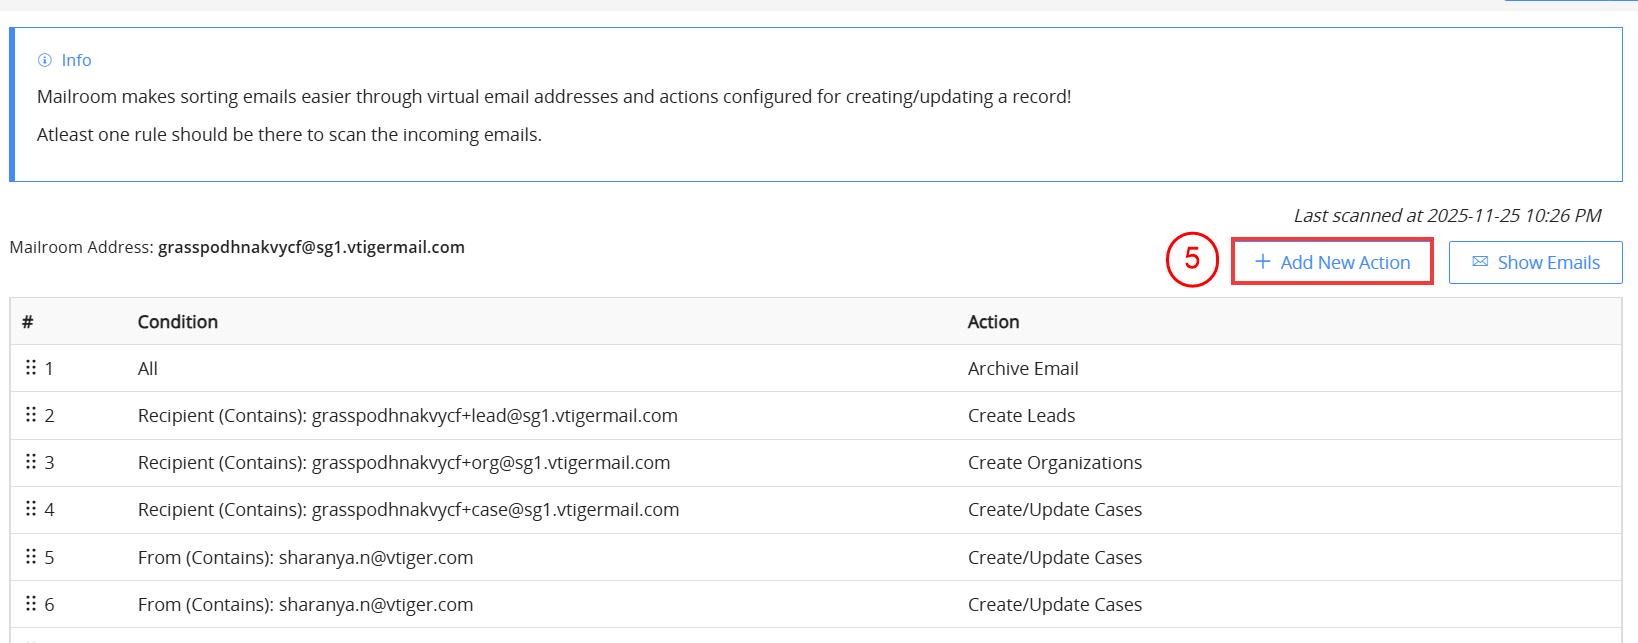Open the Create Leads rule action

pos(1021,416)
